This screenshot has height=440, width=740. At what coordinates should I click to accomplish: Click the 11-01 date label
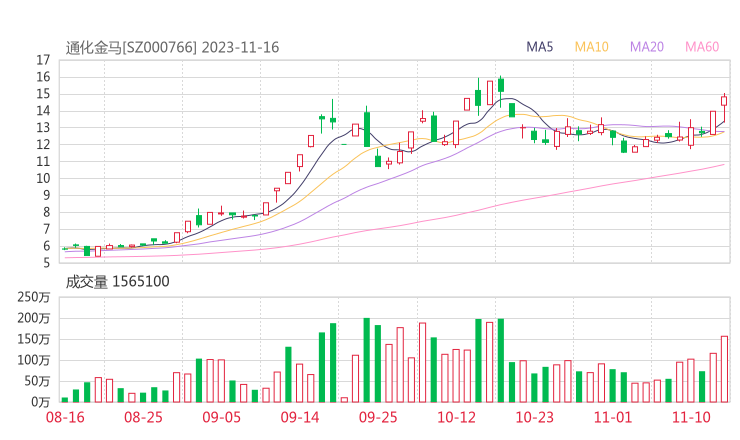pos(613,417)
